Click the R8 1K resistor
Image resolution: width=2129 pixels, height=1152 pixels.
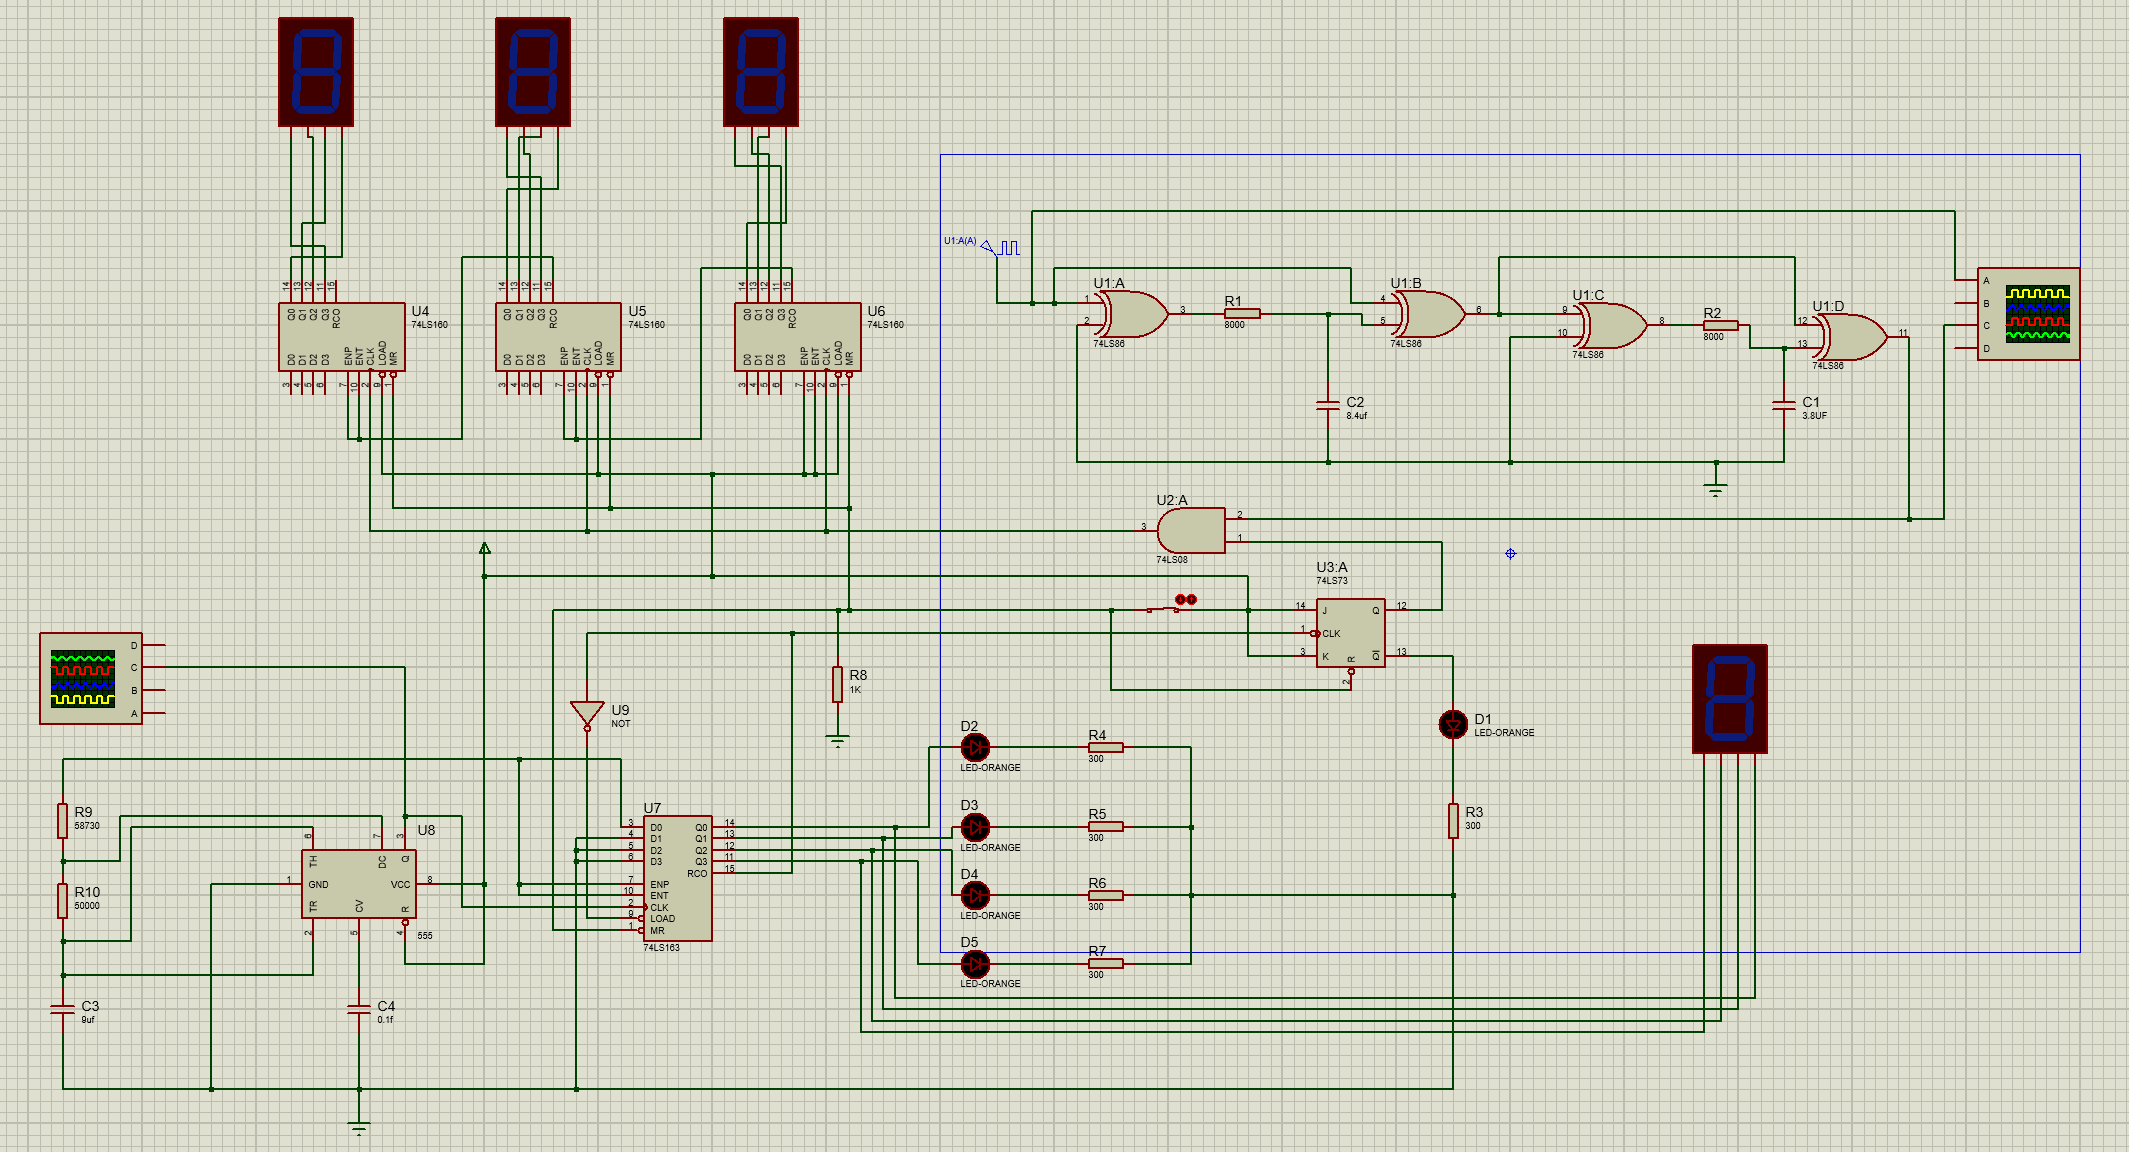point(837,684)
